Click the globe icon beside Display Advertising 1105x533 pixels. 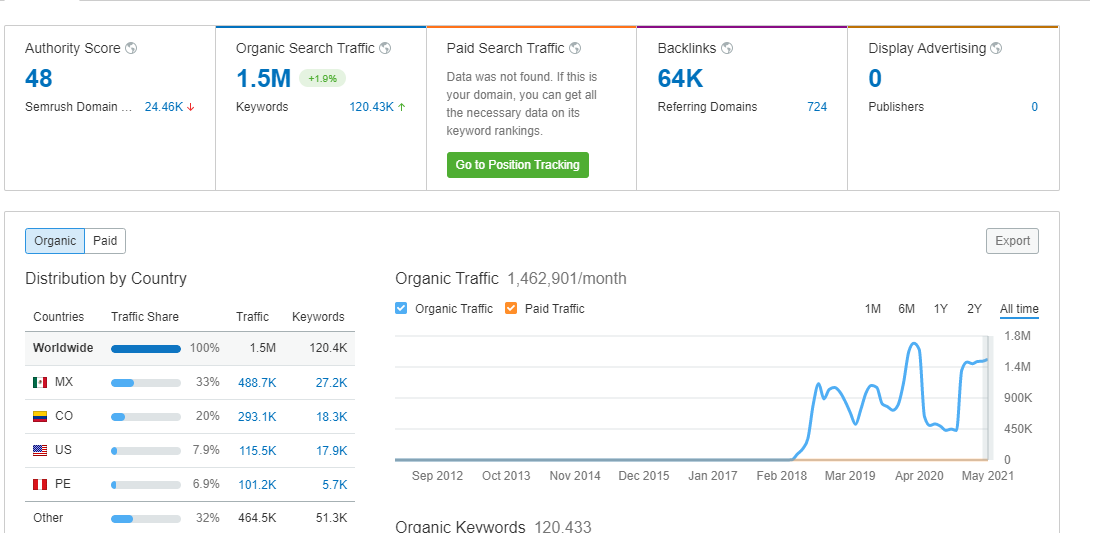click(x=996, y=49)
